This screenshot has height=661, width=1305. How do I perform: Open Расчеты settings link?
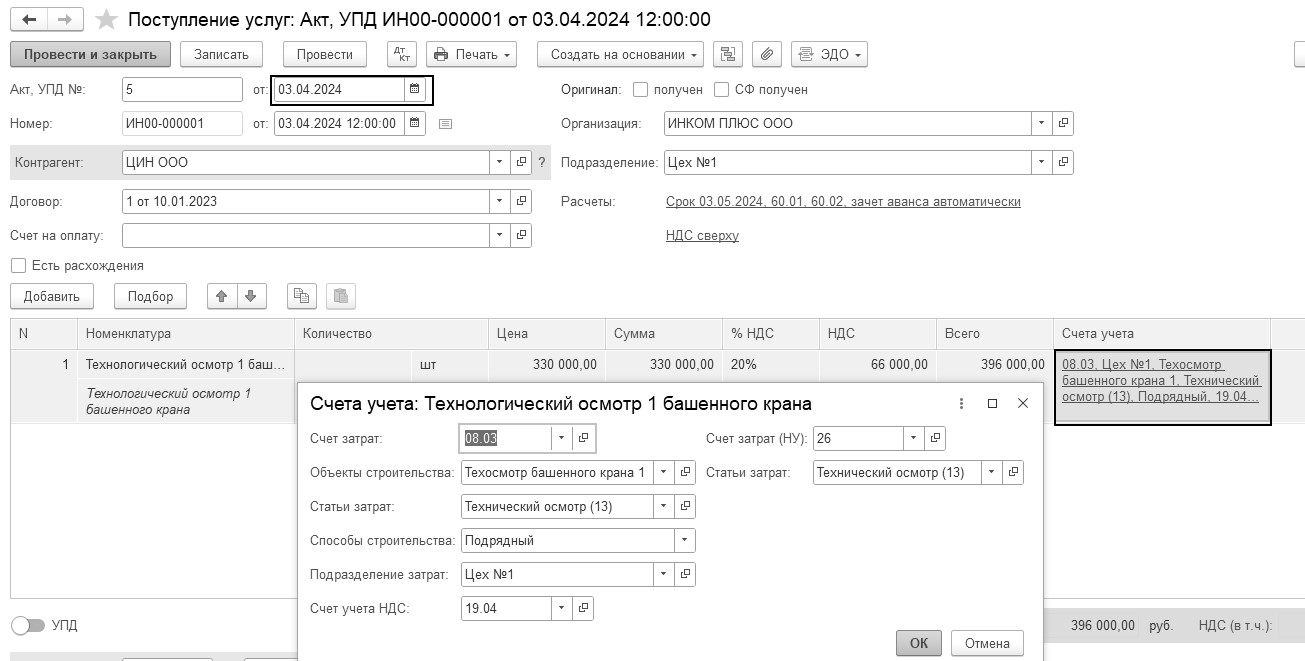pyautogui.click(x=843, y=201)
